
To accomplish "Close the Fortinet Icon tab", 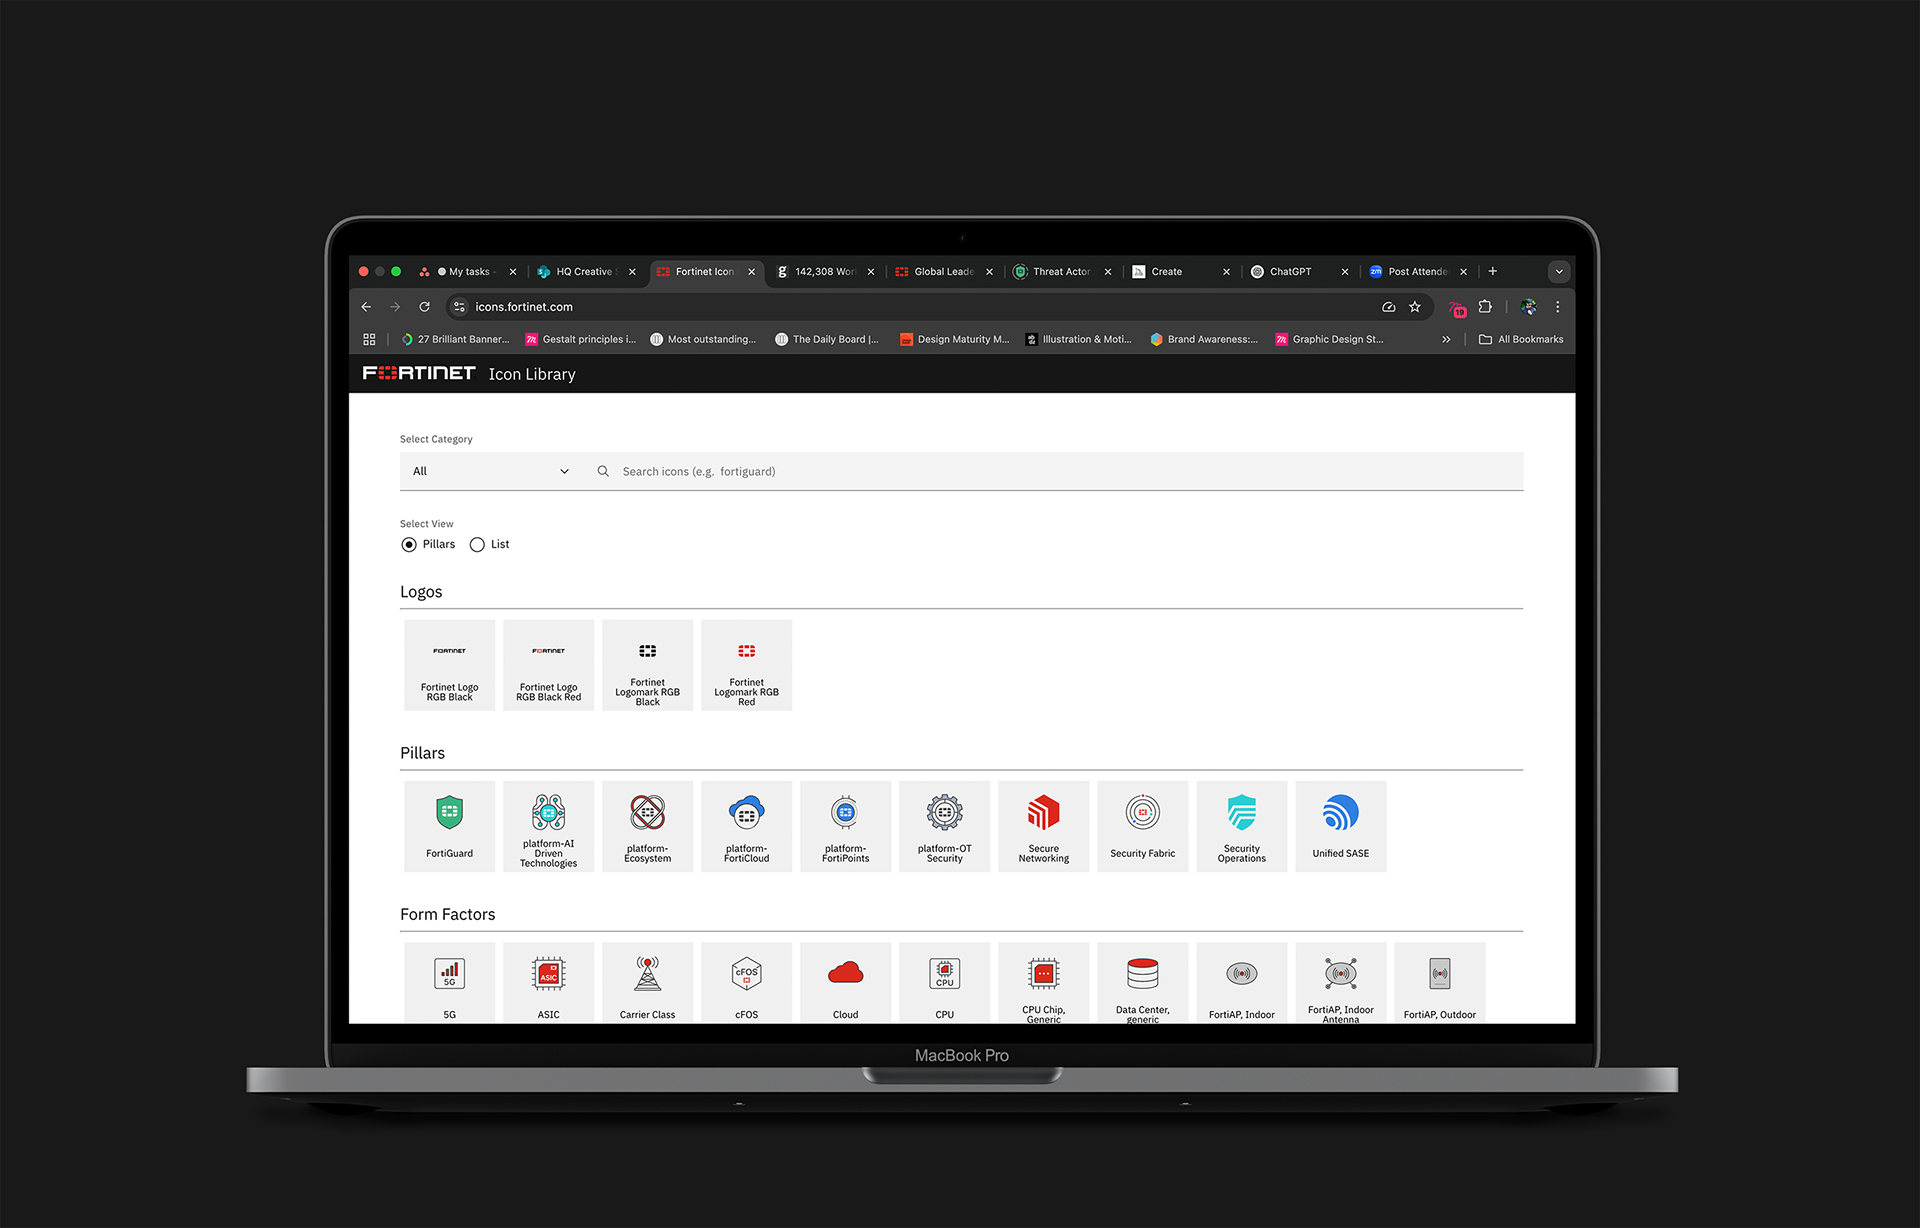I will [x=752, y=271].
